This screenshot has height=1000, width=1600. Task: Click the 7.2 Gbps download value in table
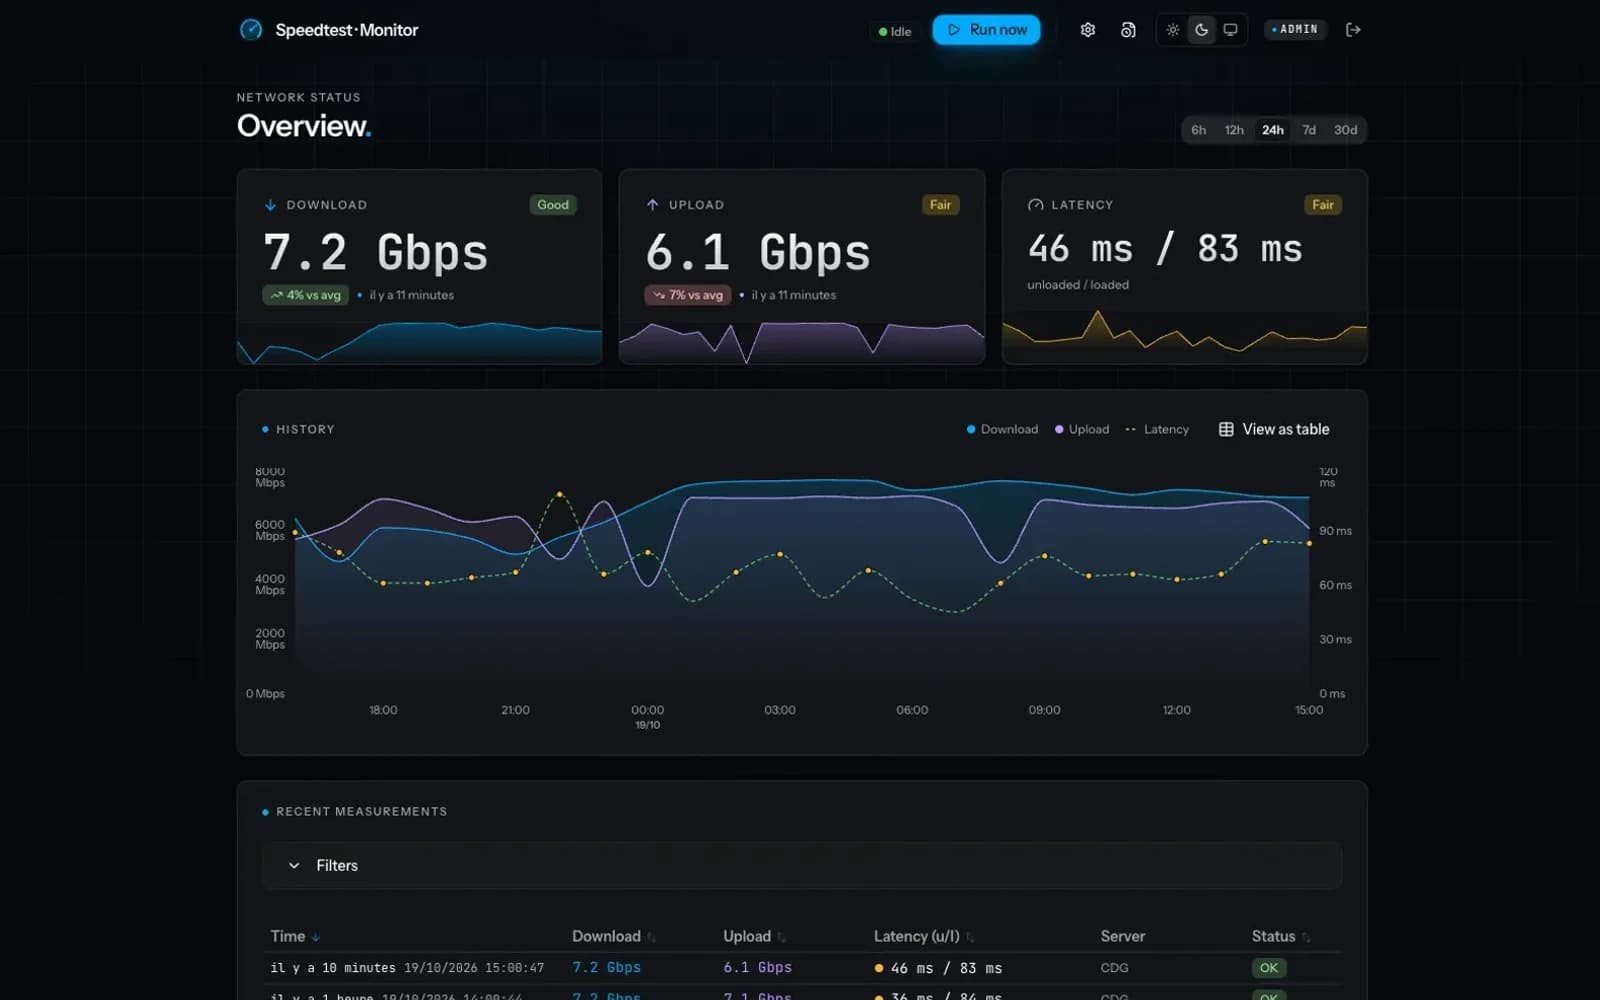(x=606, y=968)
